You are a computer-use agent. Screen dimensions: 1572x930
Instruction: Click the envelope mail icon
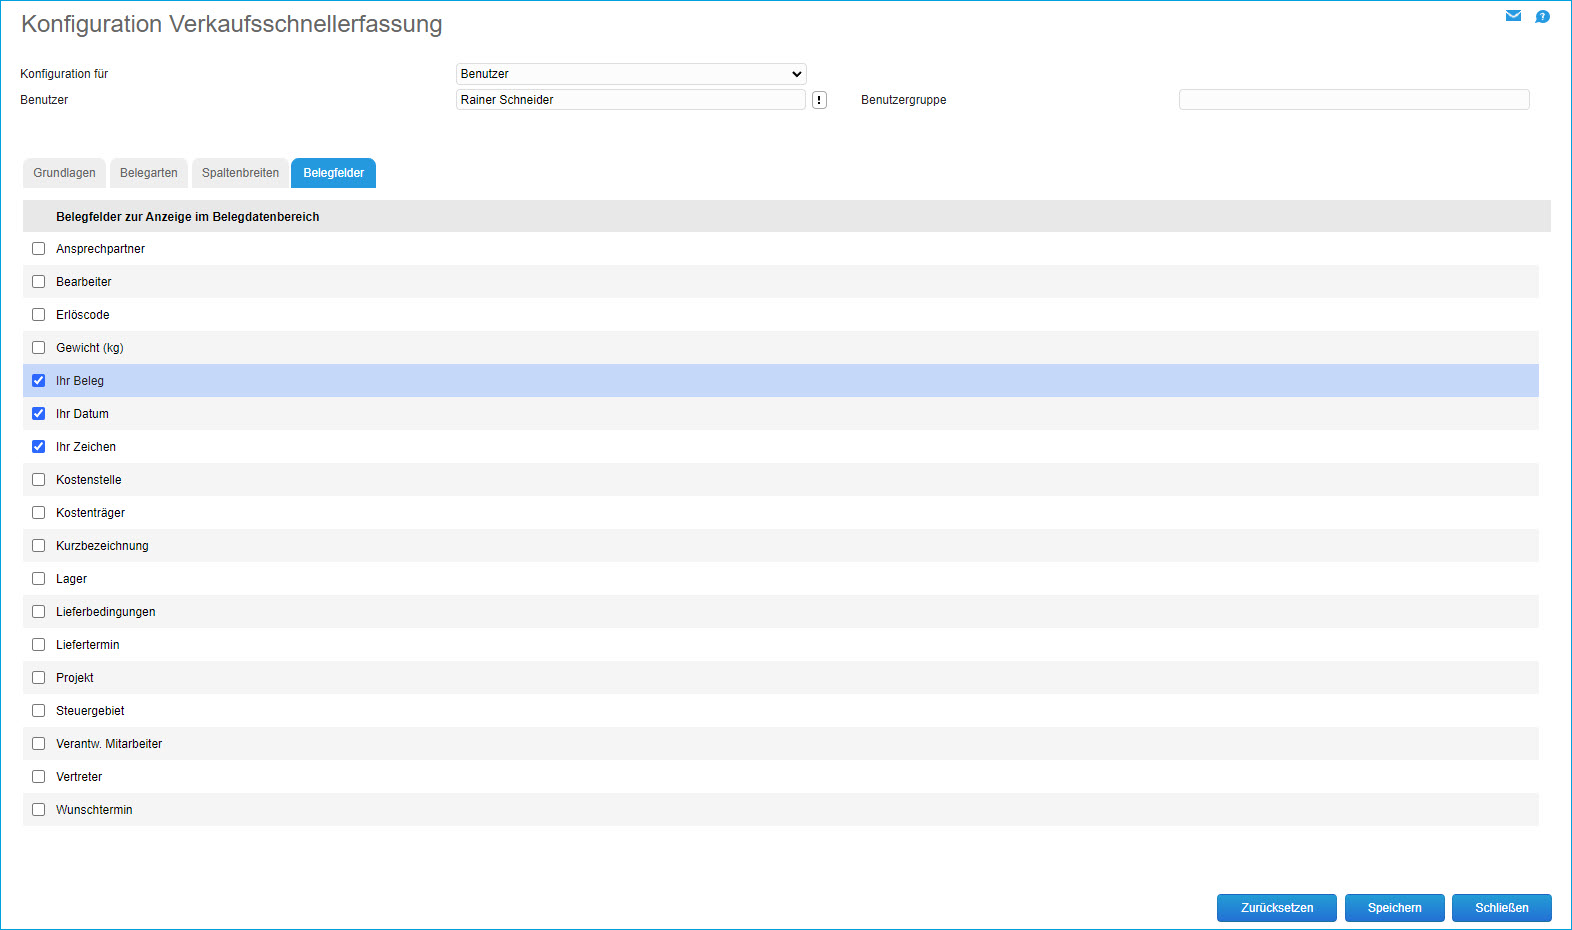click(1513, 16)
